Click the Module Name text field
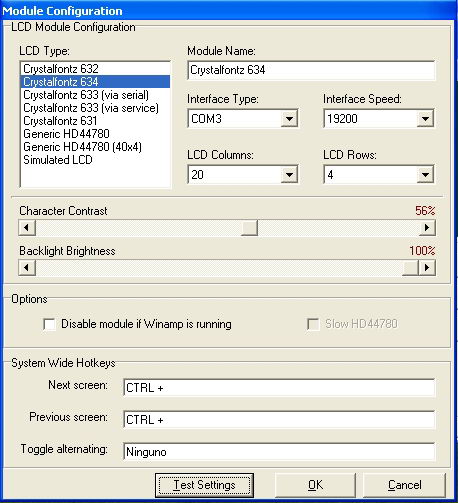This screenshot has height=503, width=458. [311, 70]
